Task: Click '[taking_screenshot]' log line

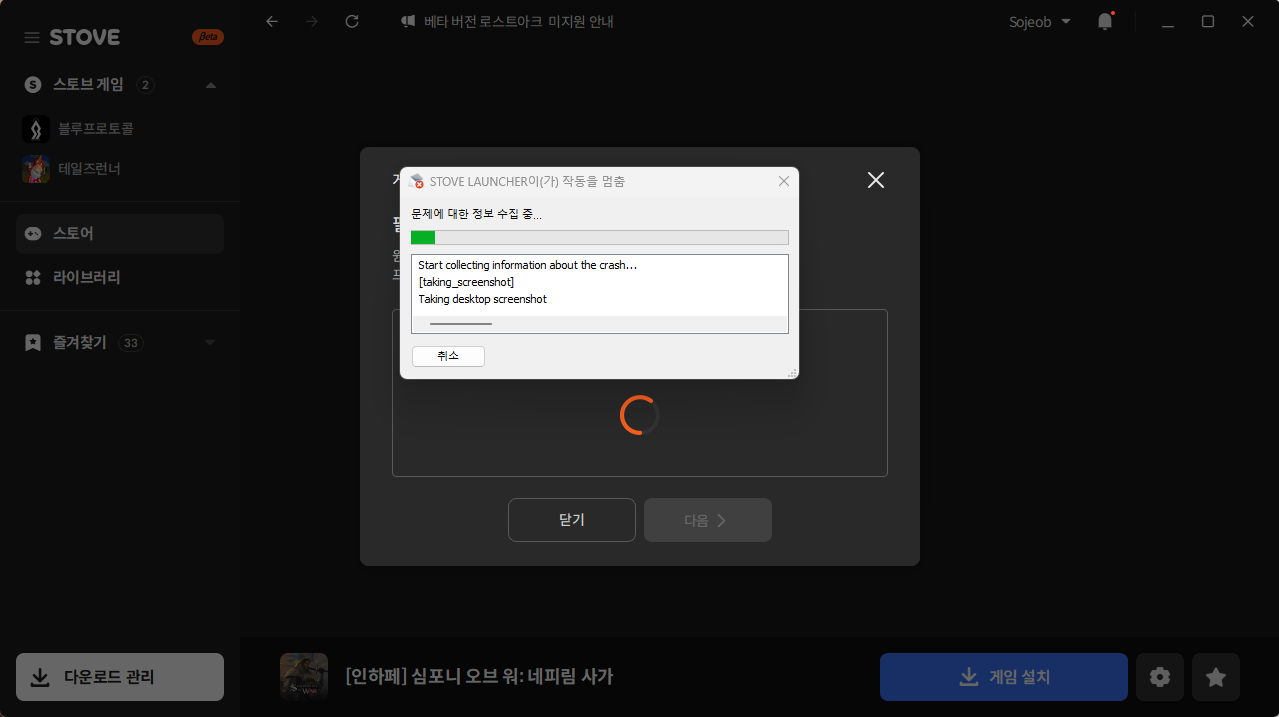Action: pos(466,282)
